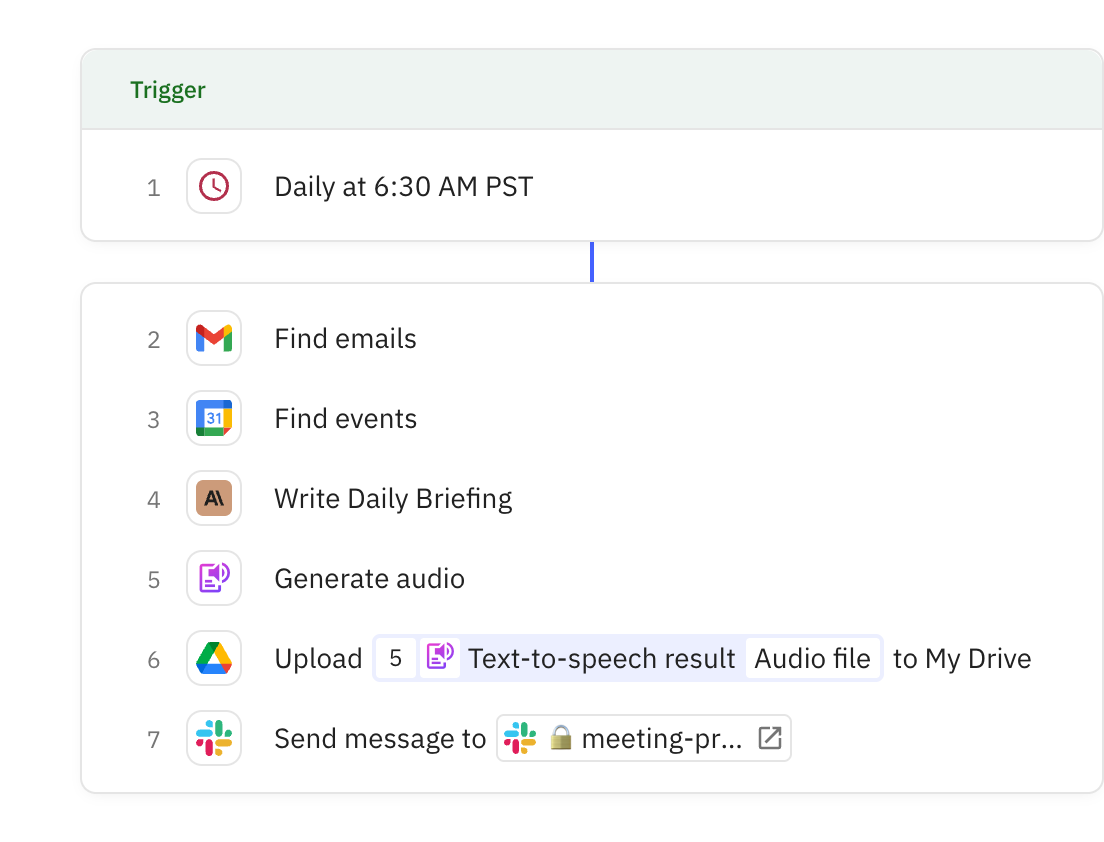Select the Gmail icon next to Find emails
The image size is (1104, 842).
click(214, 338)
